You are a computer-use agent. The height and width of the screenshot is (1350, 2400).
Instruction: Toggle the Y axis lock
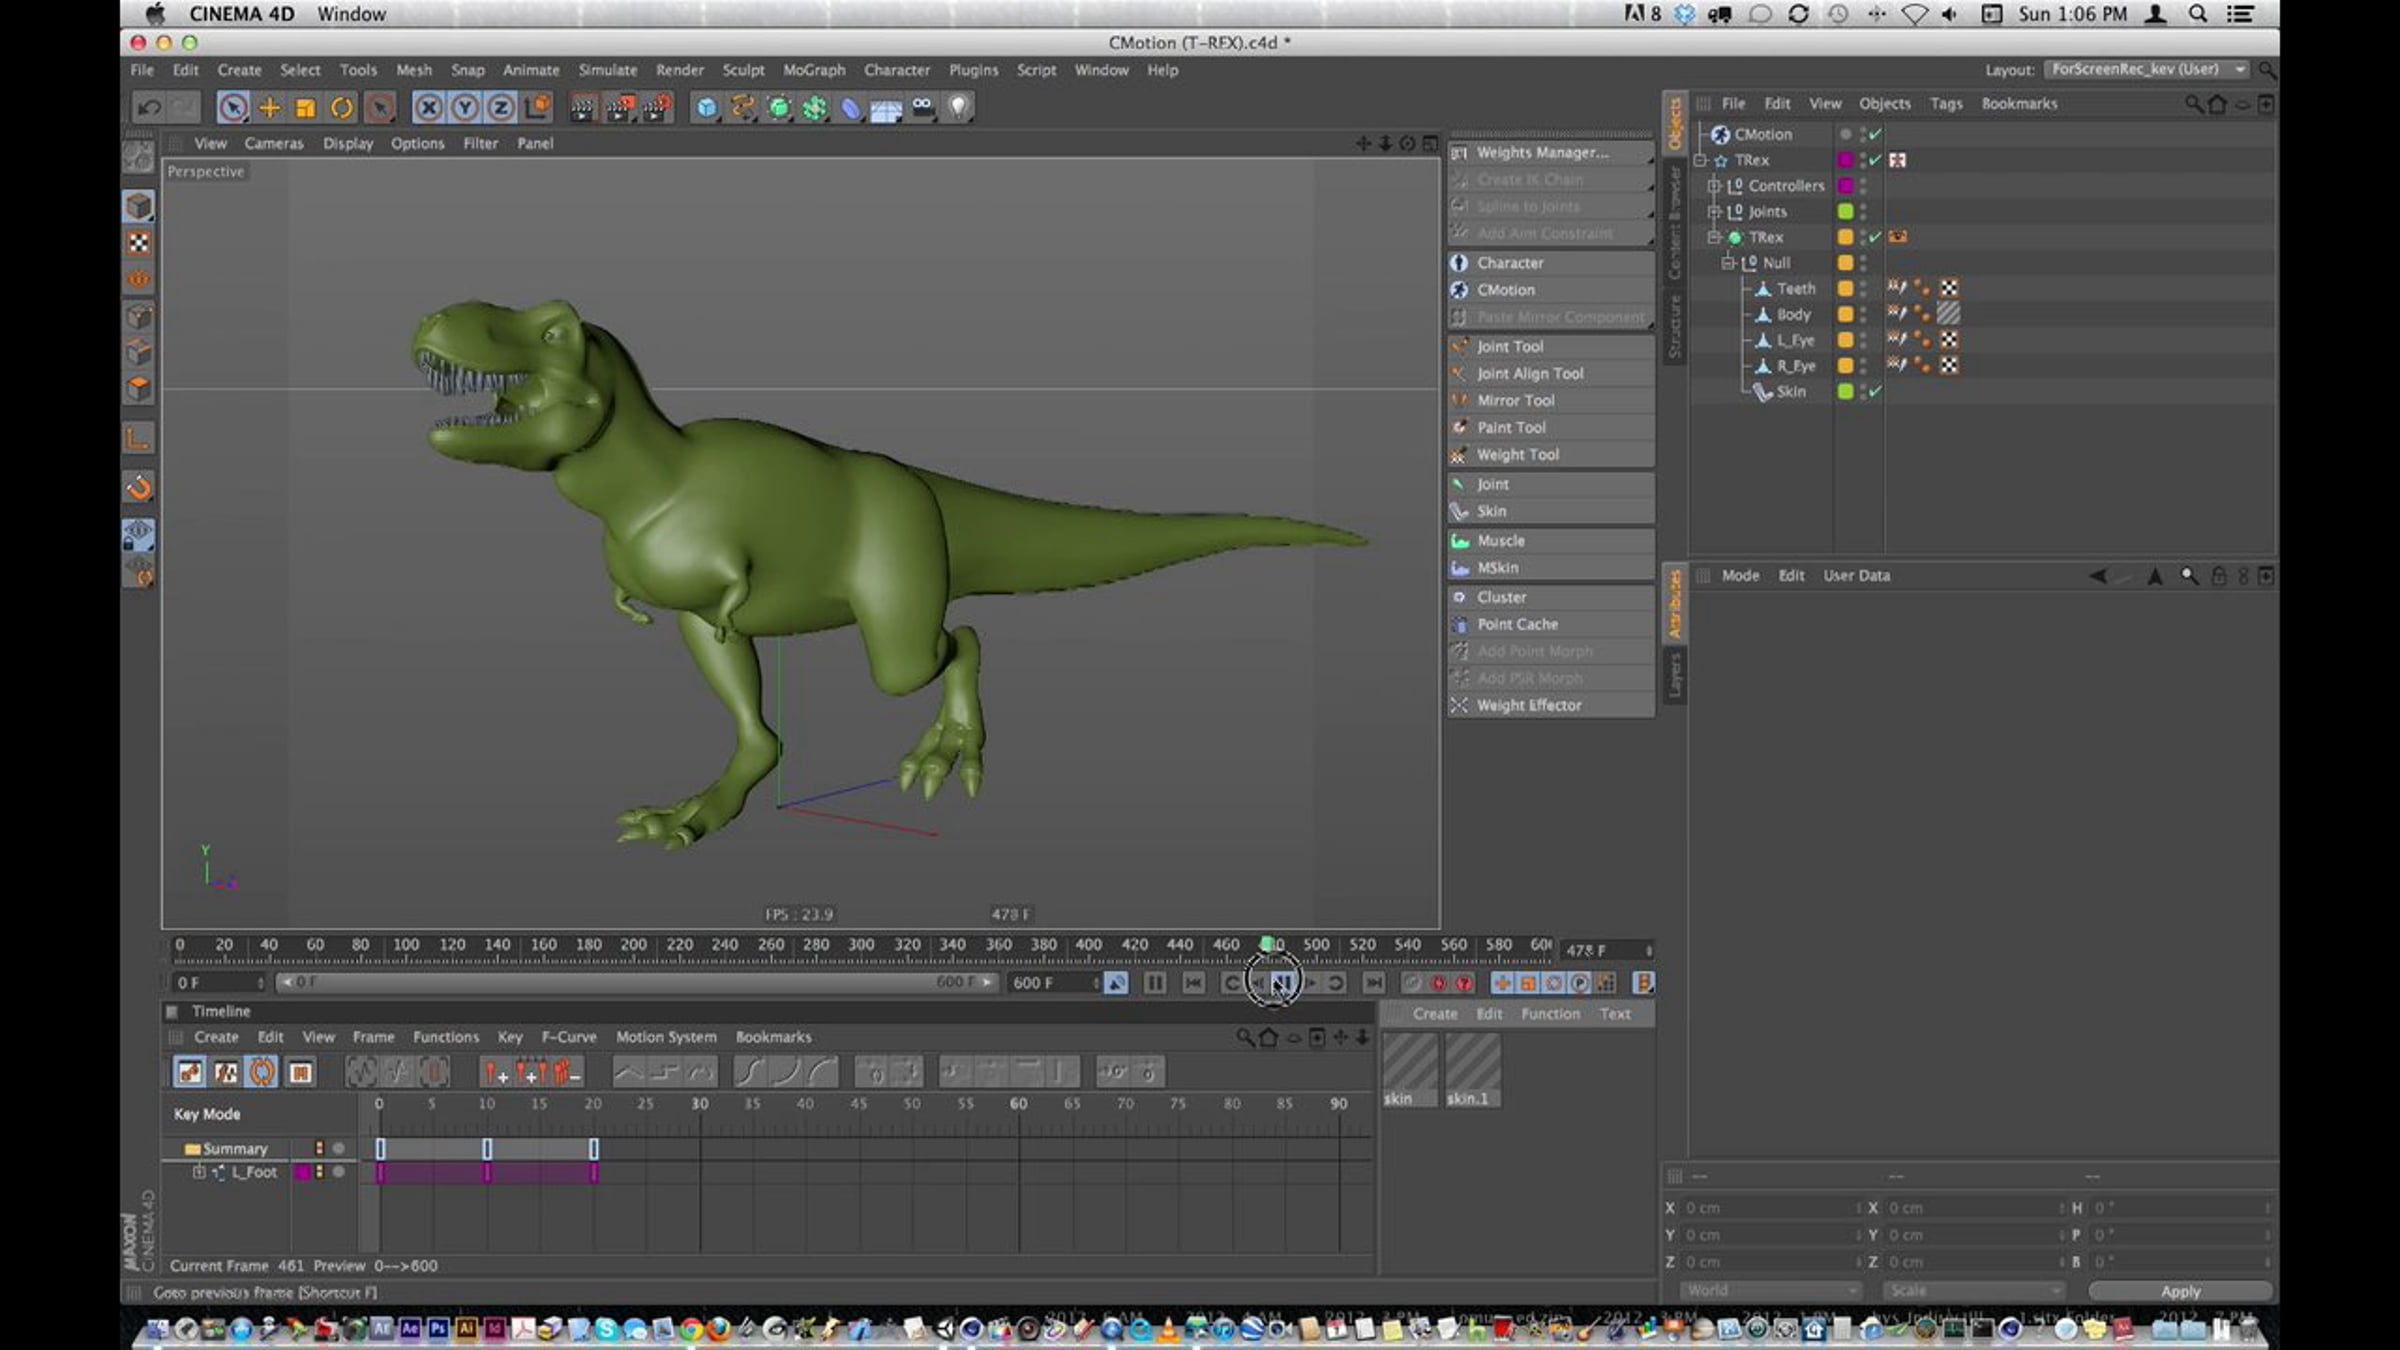[x=464, y=107]
